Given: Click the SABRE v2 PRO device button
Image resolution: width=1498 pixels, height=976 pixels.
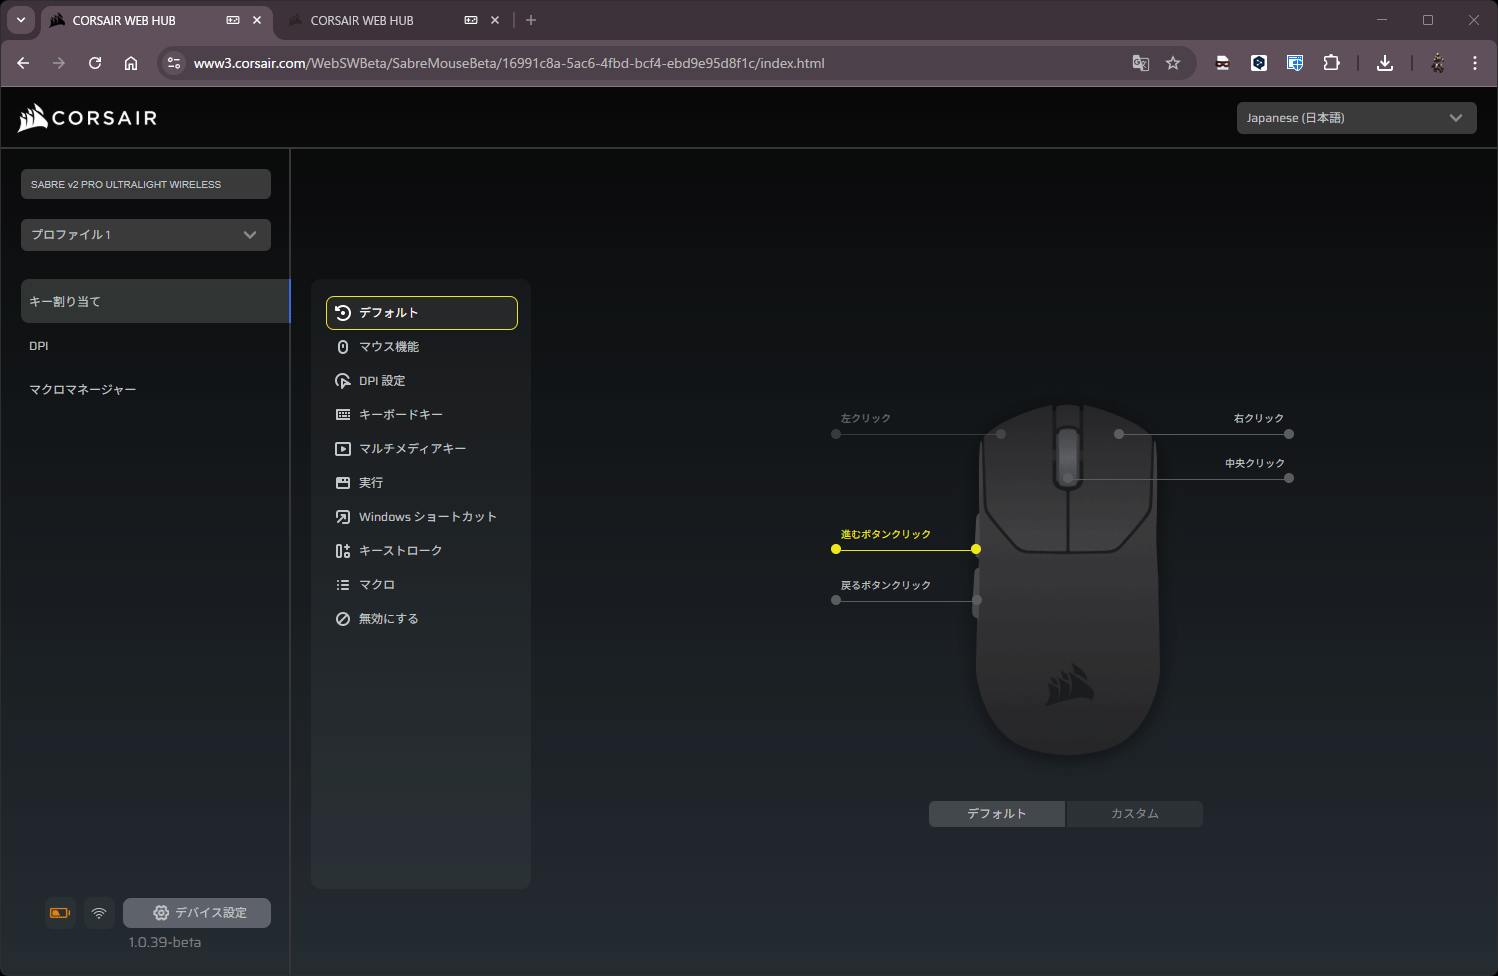Looking at the screenshot, I should (146, 184).
